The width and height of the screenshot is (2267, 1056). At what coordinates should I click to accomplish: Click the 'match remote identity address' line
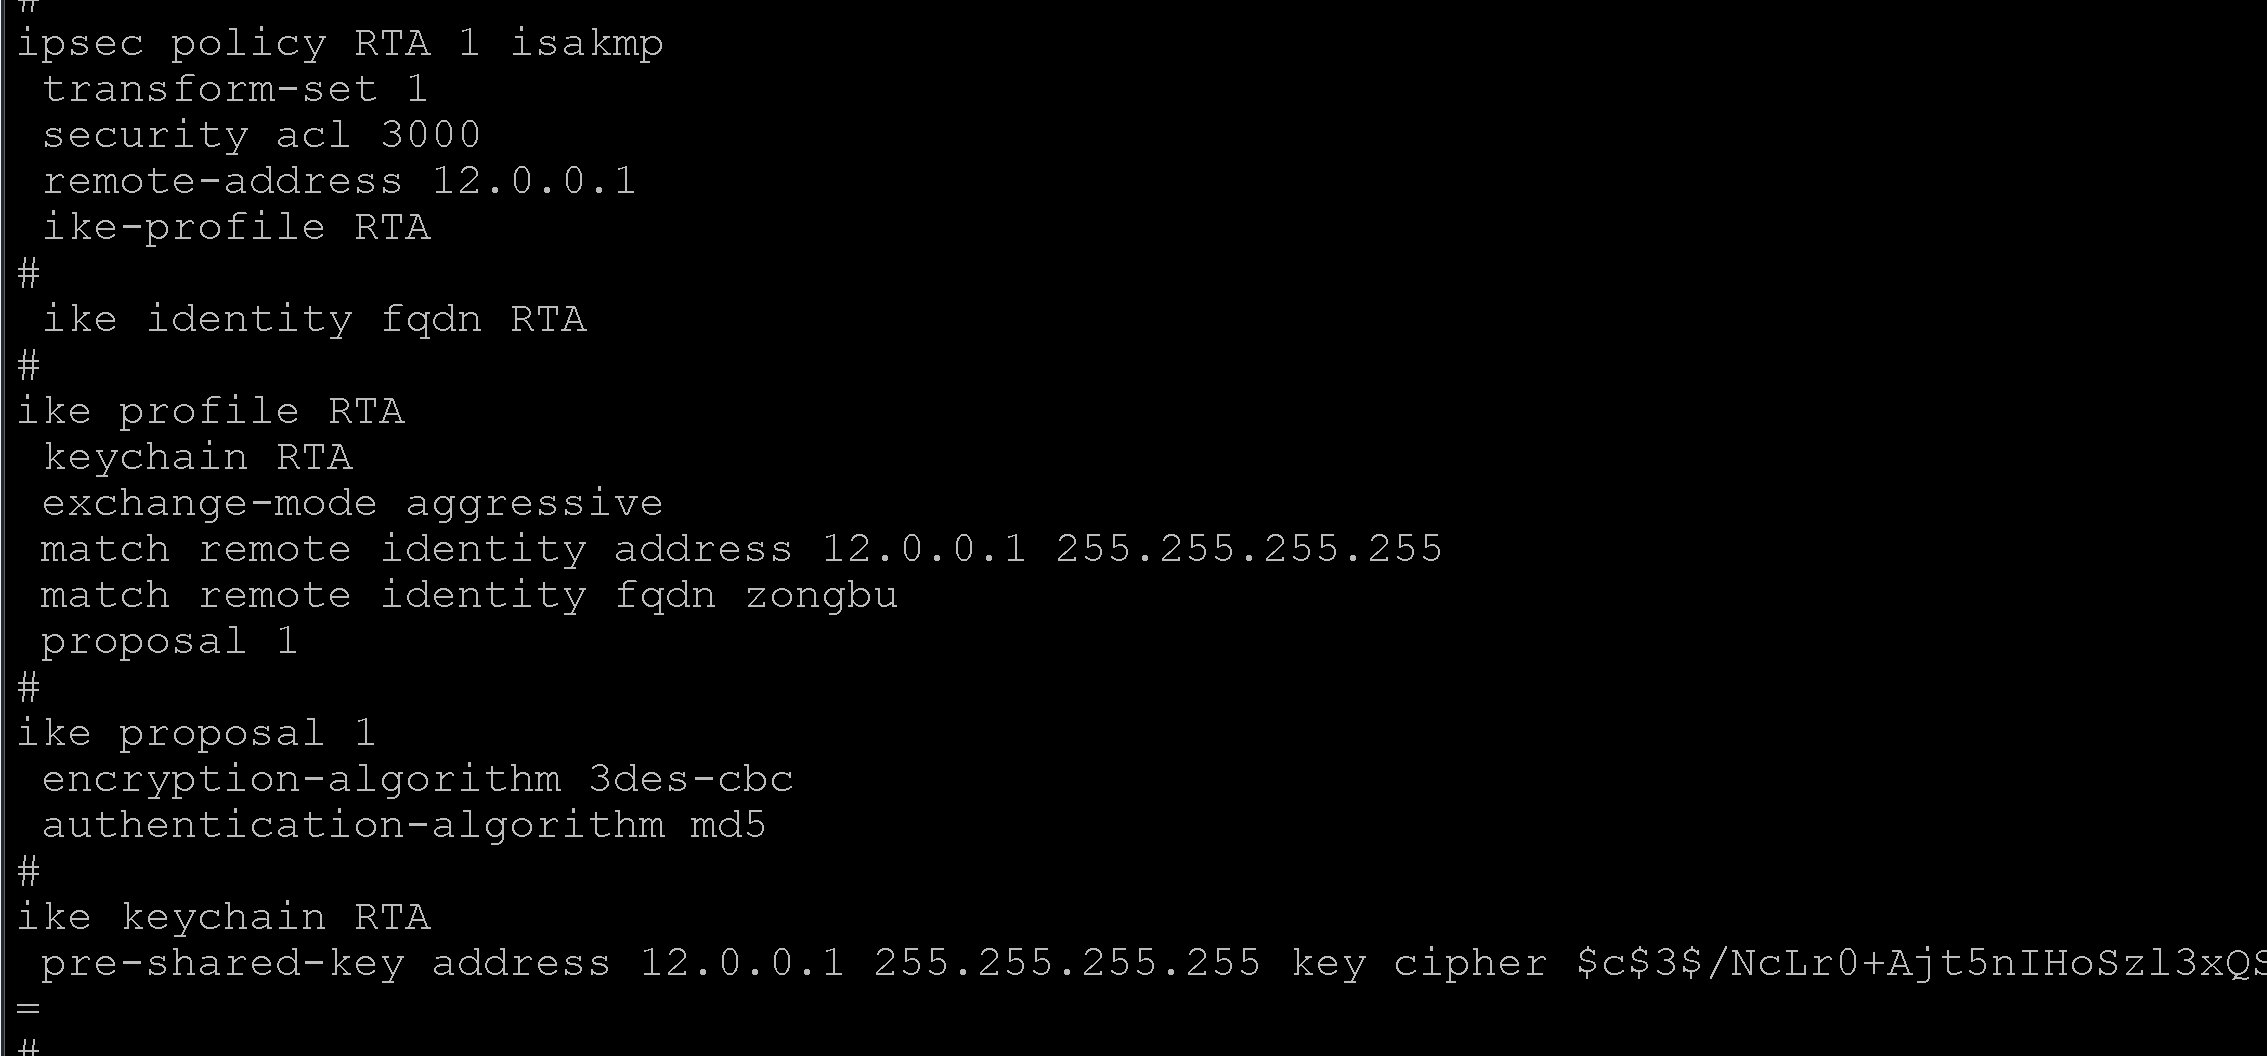coord(741,550)
